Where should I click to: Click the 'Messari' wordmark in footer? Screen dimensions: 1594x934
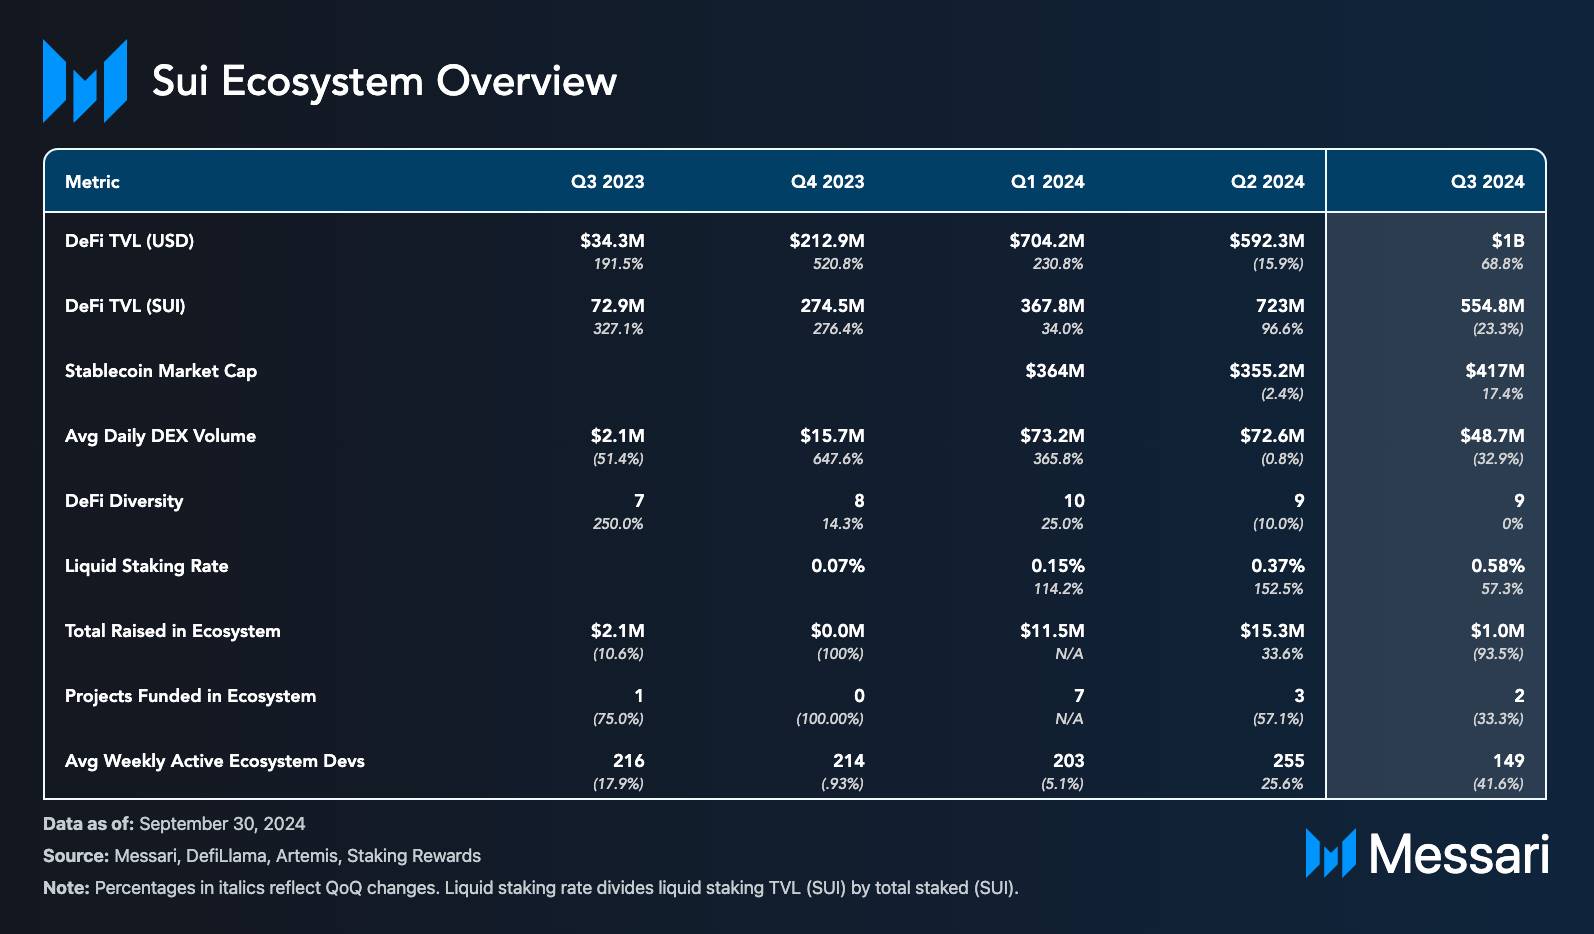[1459, 854]
